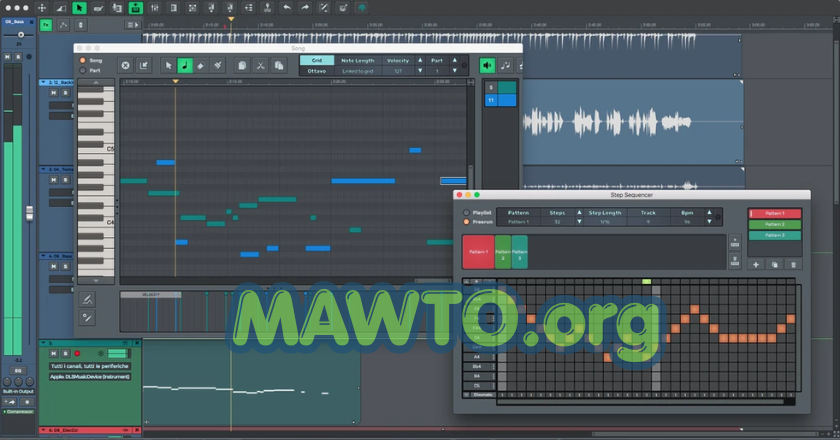
Task: Click the Note Length header in Song editor
Action: (357, 61)
